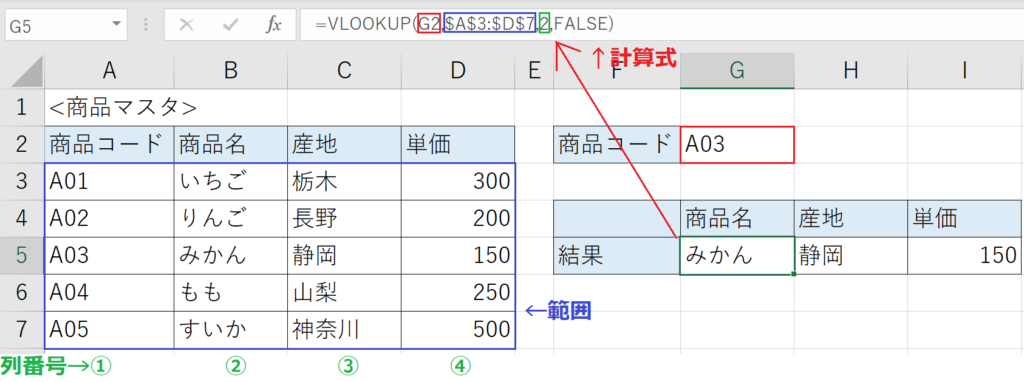
Task: Select cell 栃木
Action: click(x=344, y=182)
